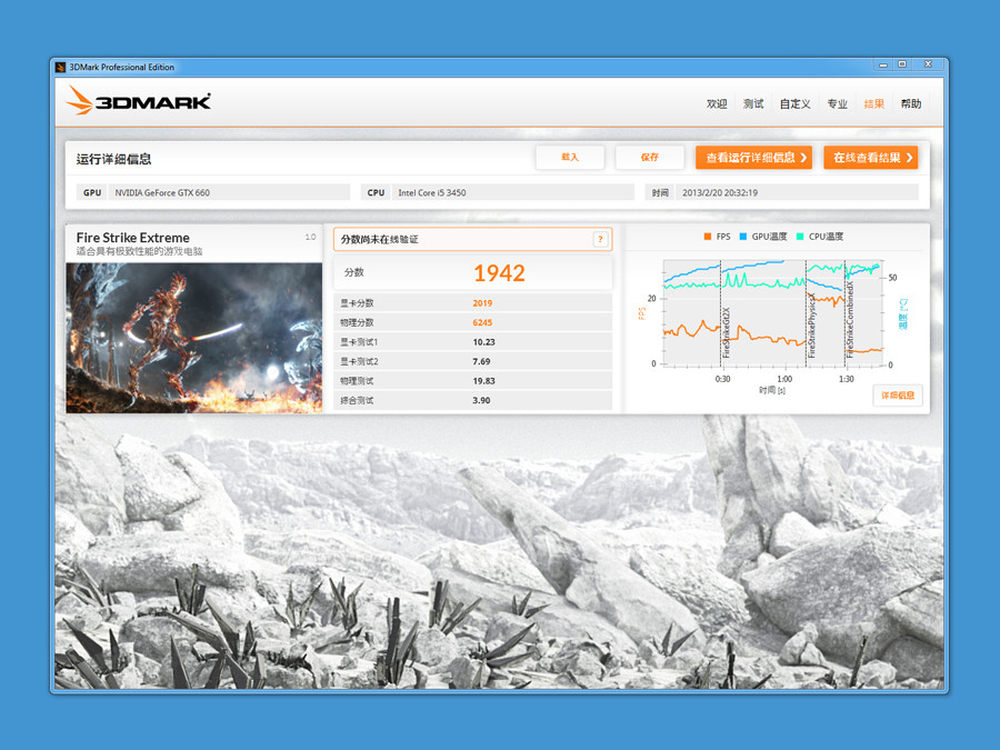Click the Fire Strike Extreme title
The height and width of the screenshot is (750, 1000).
[133, 237]
